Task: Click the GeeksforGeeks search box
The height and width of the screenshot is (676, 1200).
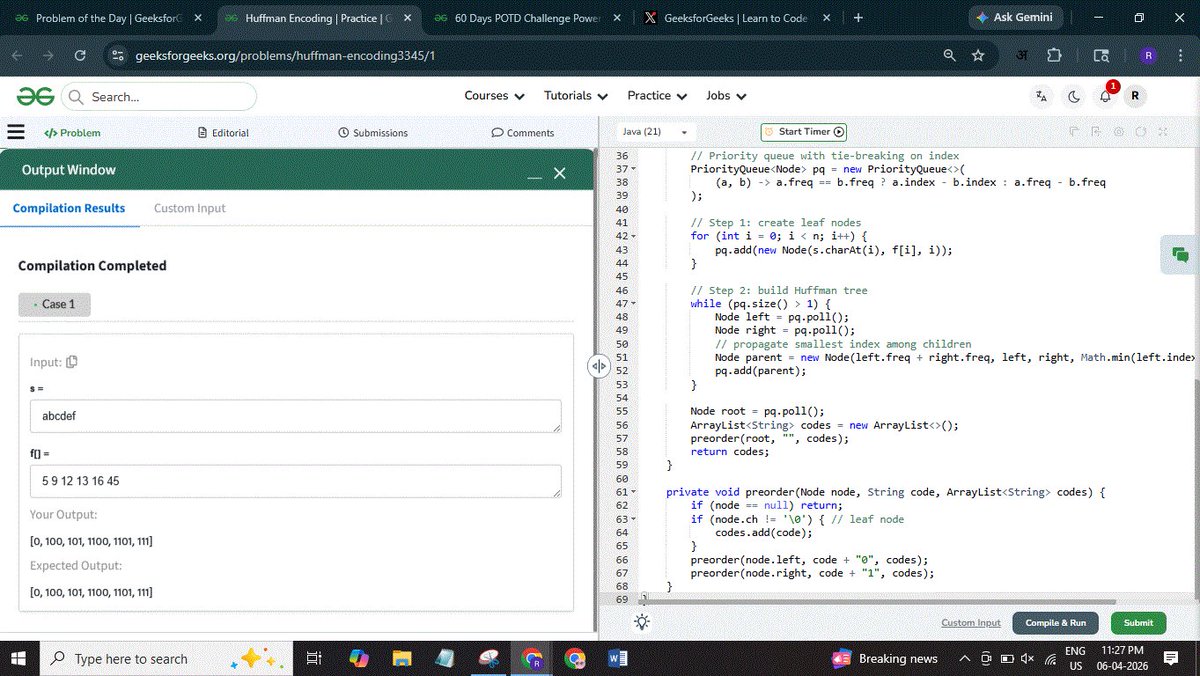Action: point(159,96)
